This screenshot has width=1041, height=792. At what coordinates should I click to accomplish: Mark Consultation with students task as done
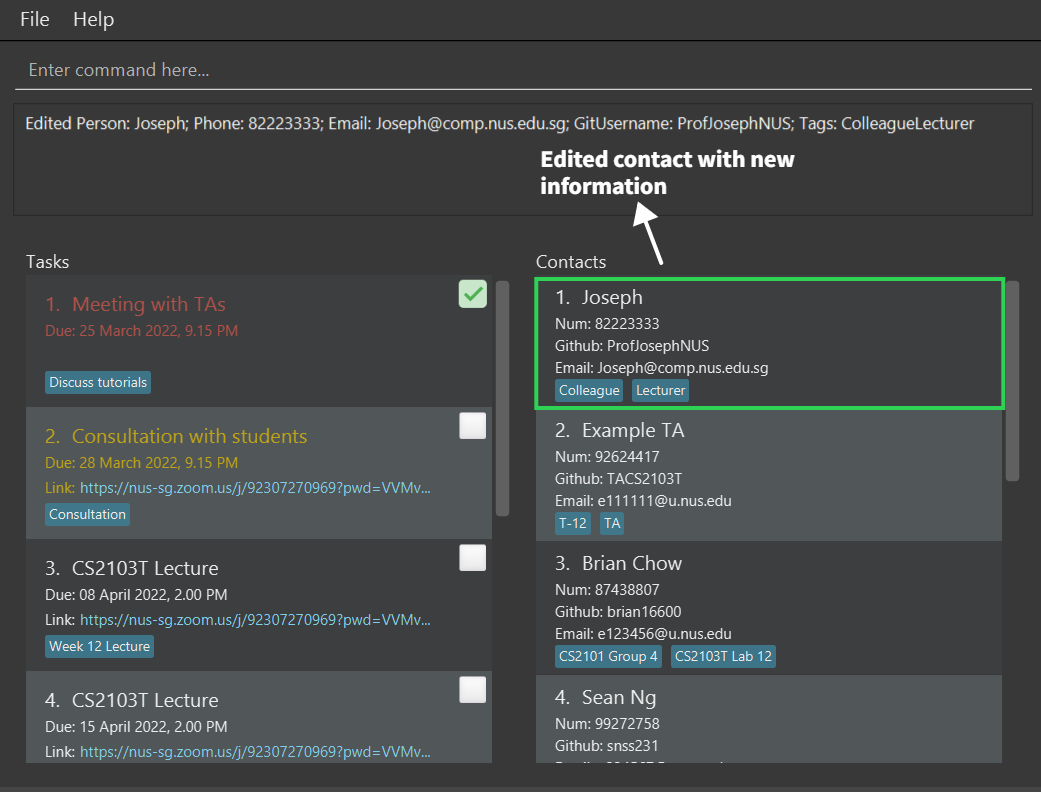click(473, 426)
